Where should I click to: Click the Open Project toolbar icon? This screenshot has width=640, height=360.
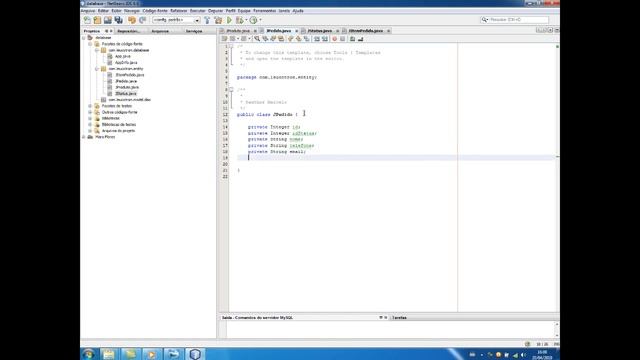tap(108, 20)
